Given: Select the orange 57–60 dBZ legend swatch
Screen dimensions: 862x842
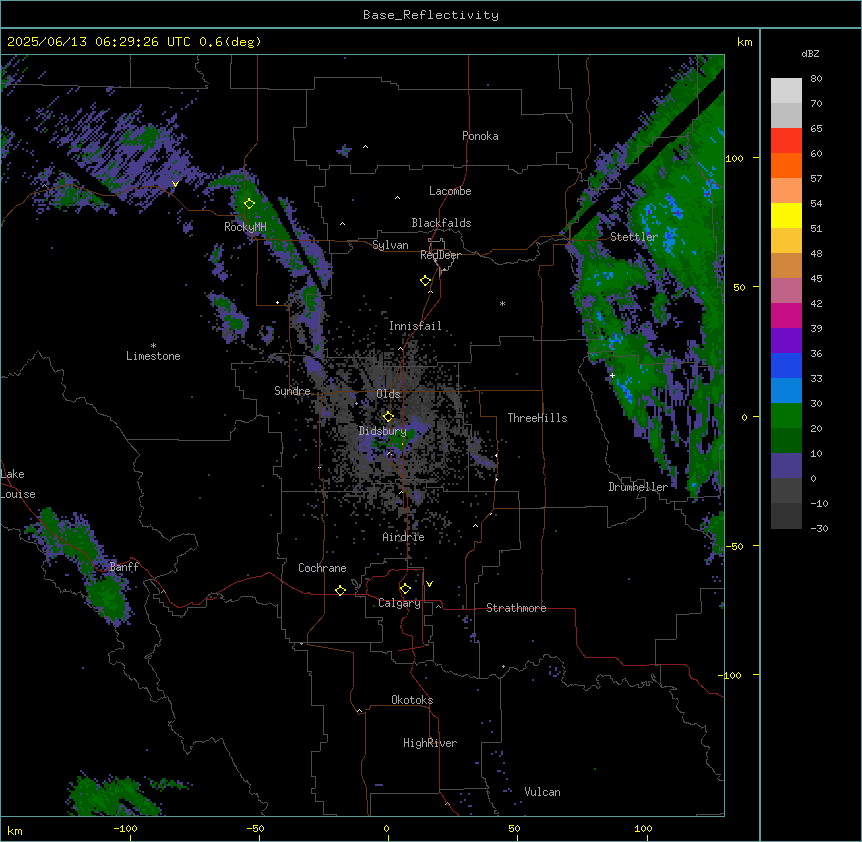Looking at the screenshot, I should 786,165.
